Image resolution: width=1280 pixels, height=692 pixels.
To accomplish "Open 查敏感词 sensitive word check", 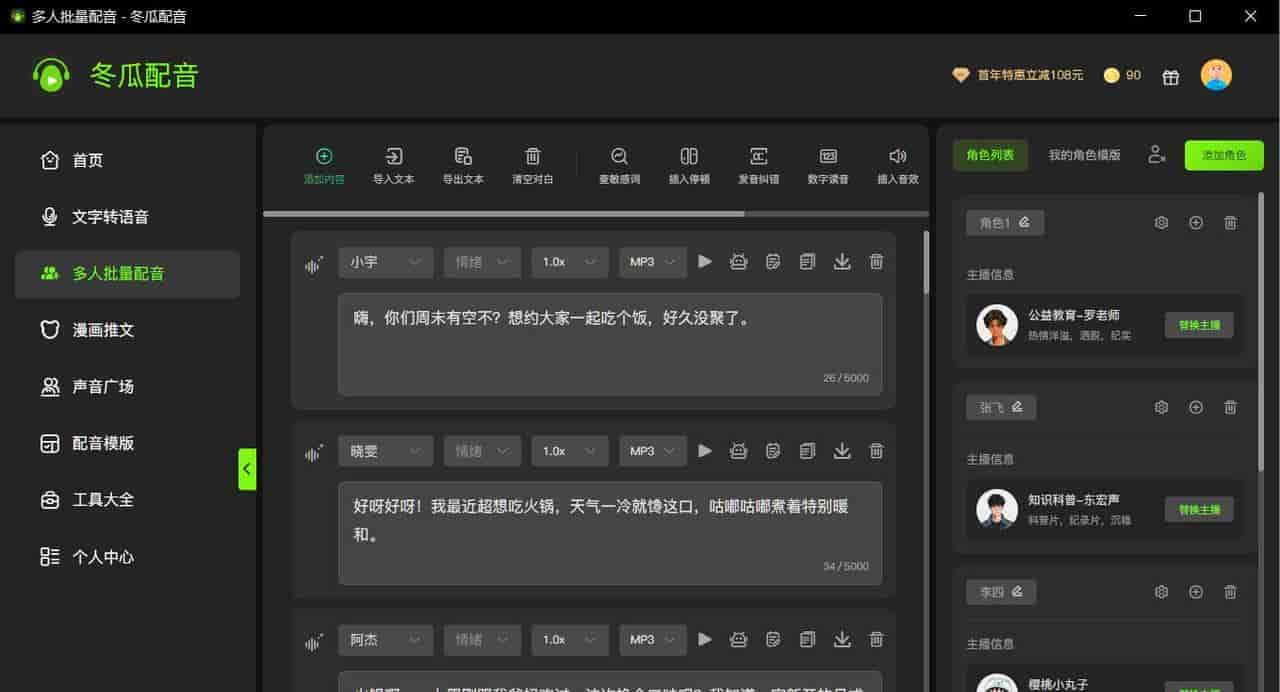I will point(619,166).
